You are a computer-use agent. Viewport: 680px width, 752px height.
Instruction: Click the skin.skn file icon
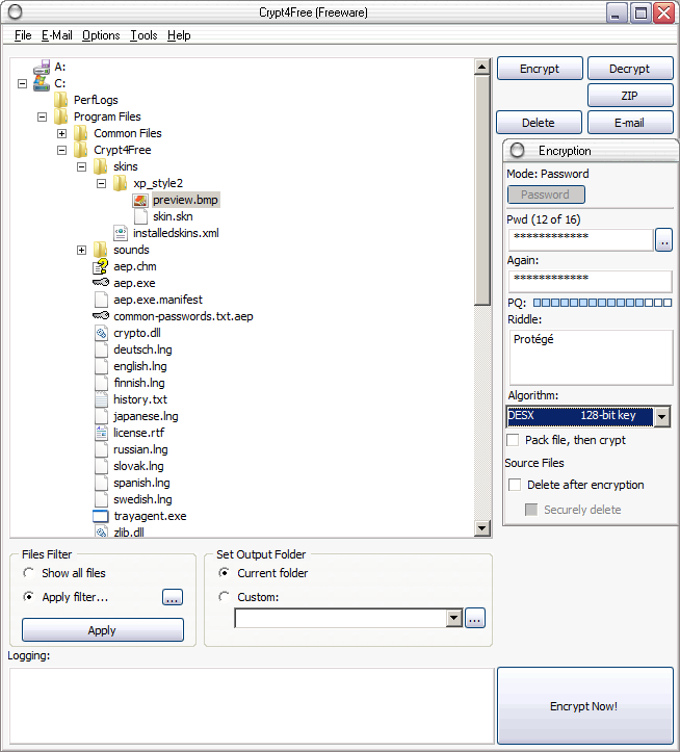pyautogui.click(x=141, y=216)
